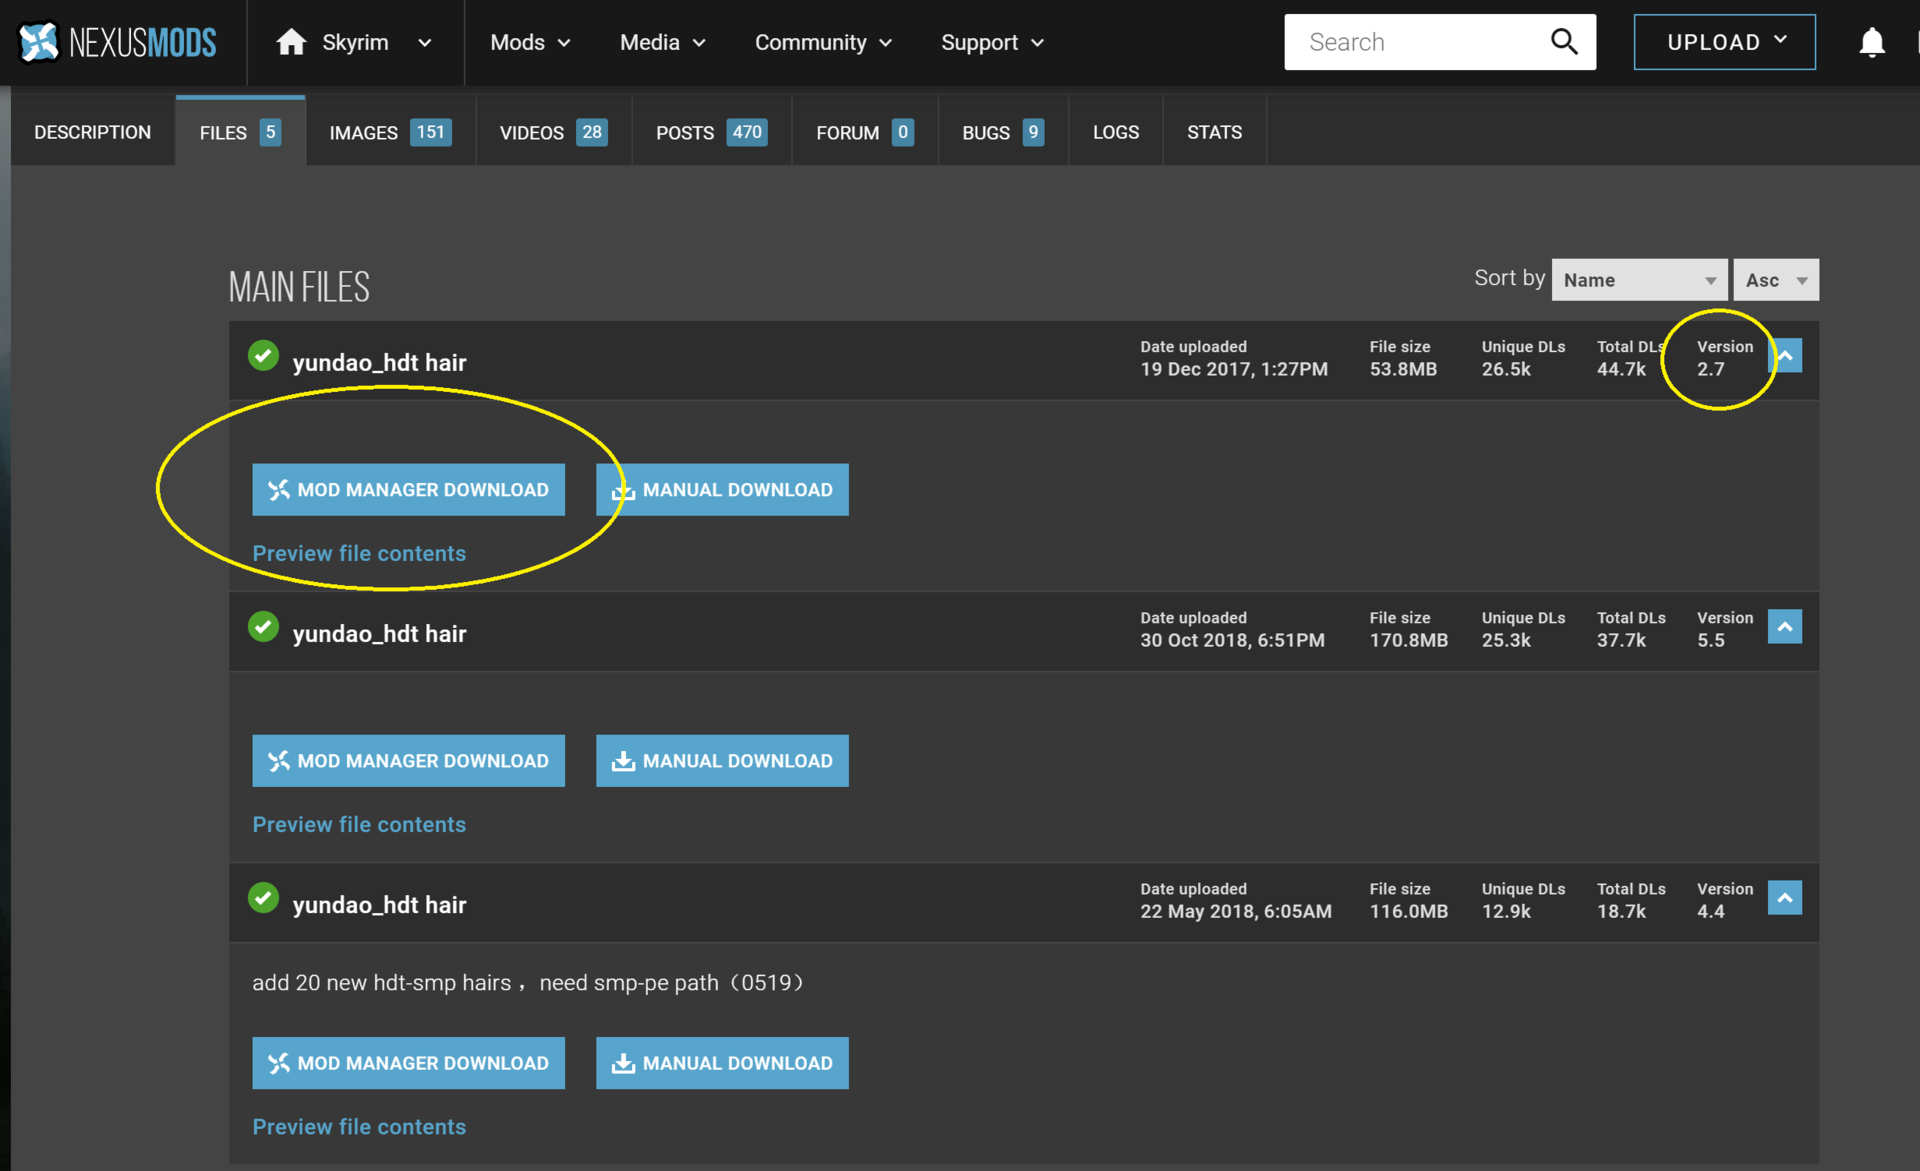Click Manual Download for version 4.4
Screen dimensions: 1920x1171
pyautogui.click(x=722, y=1063)
